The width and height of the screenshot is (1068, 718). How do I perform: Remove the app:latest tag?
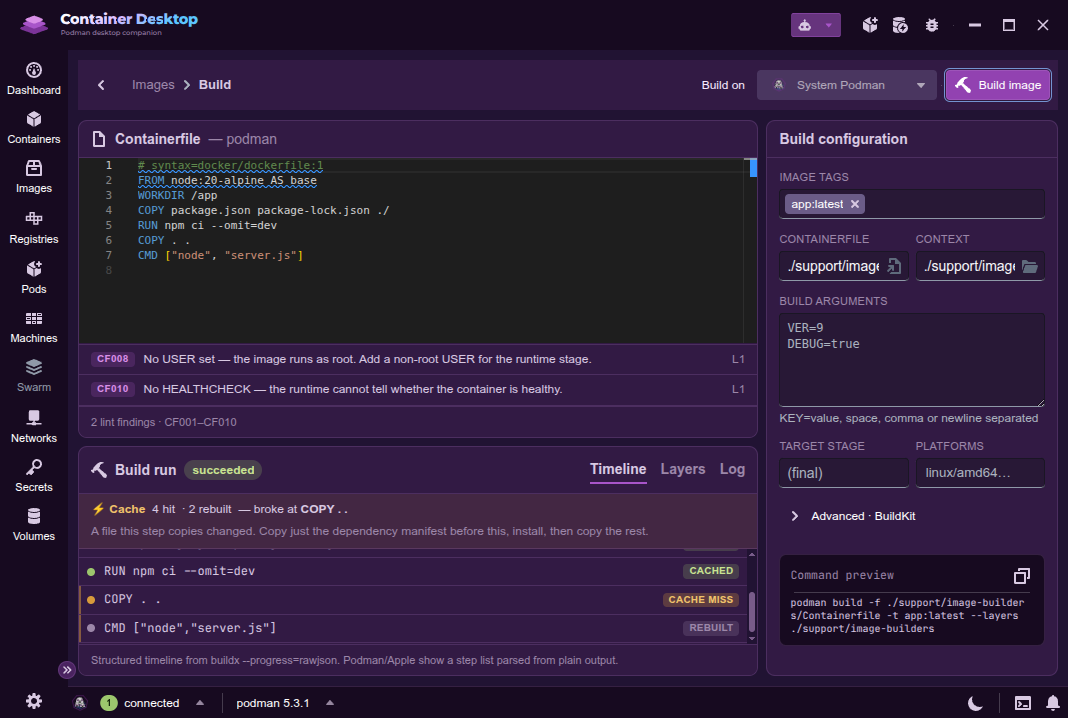855,204
